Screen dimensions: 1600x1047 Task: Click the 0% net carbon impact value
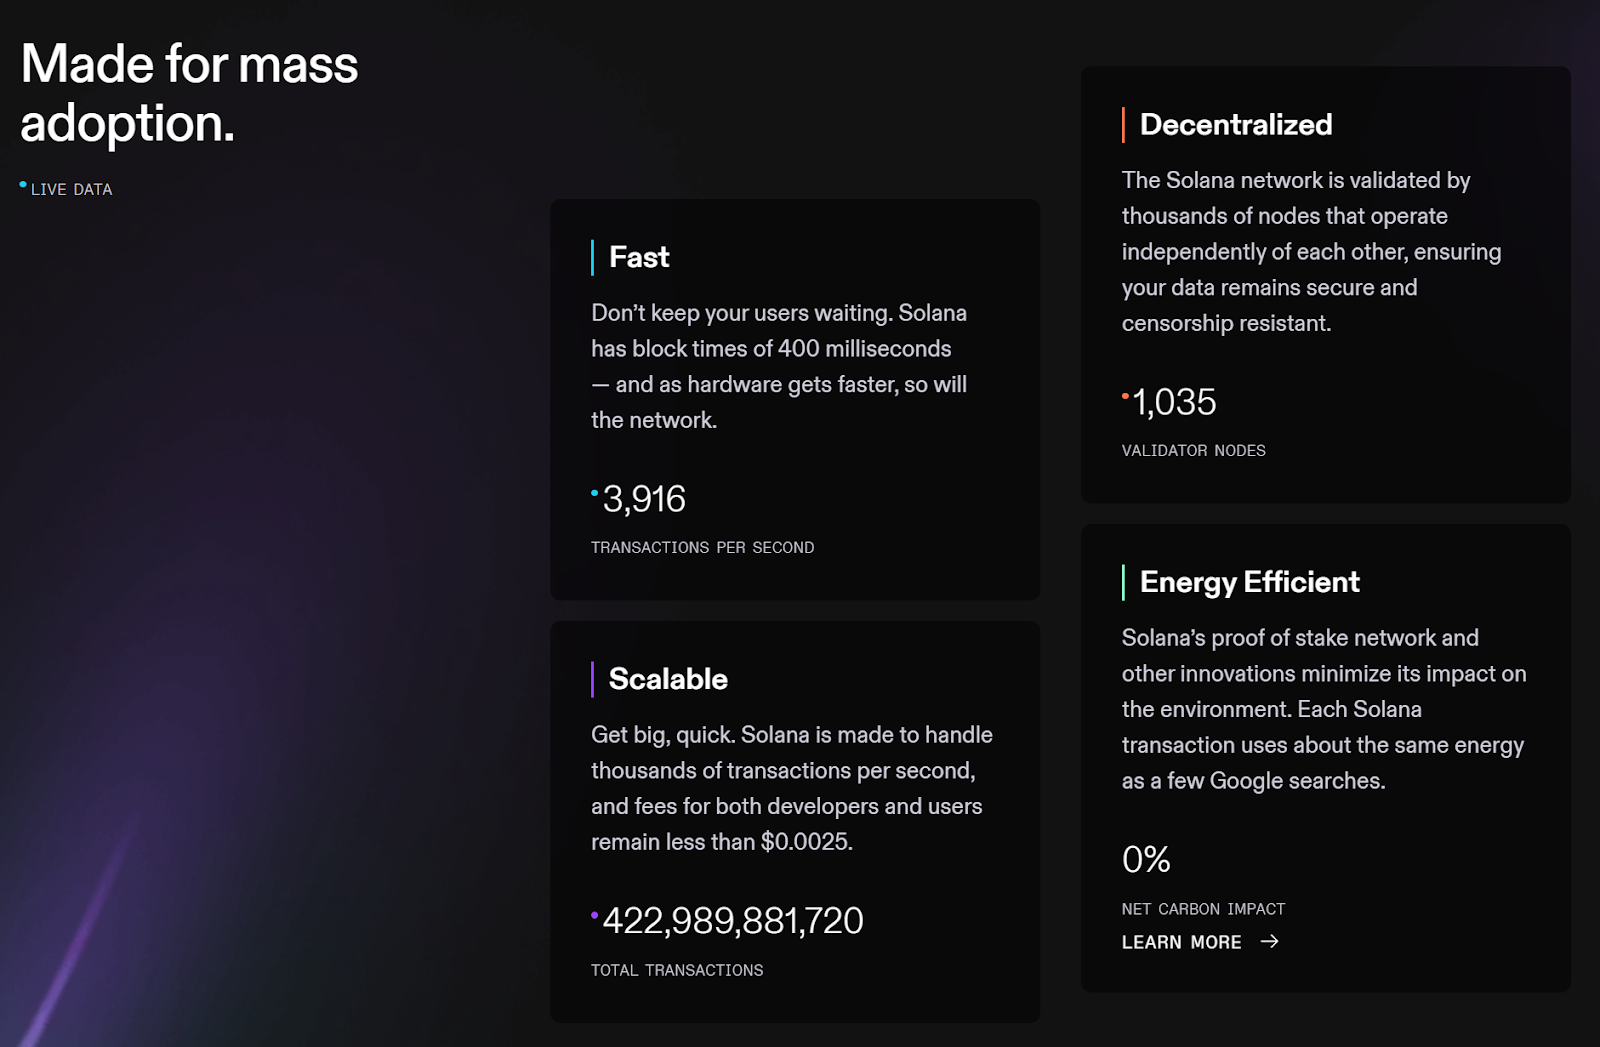pyautogui.click(x=1146, y=859)
